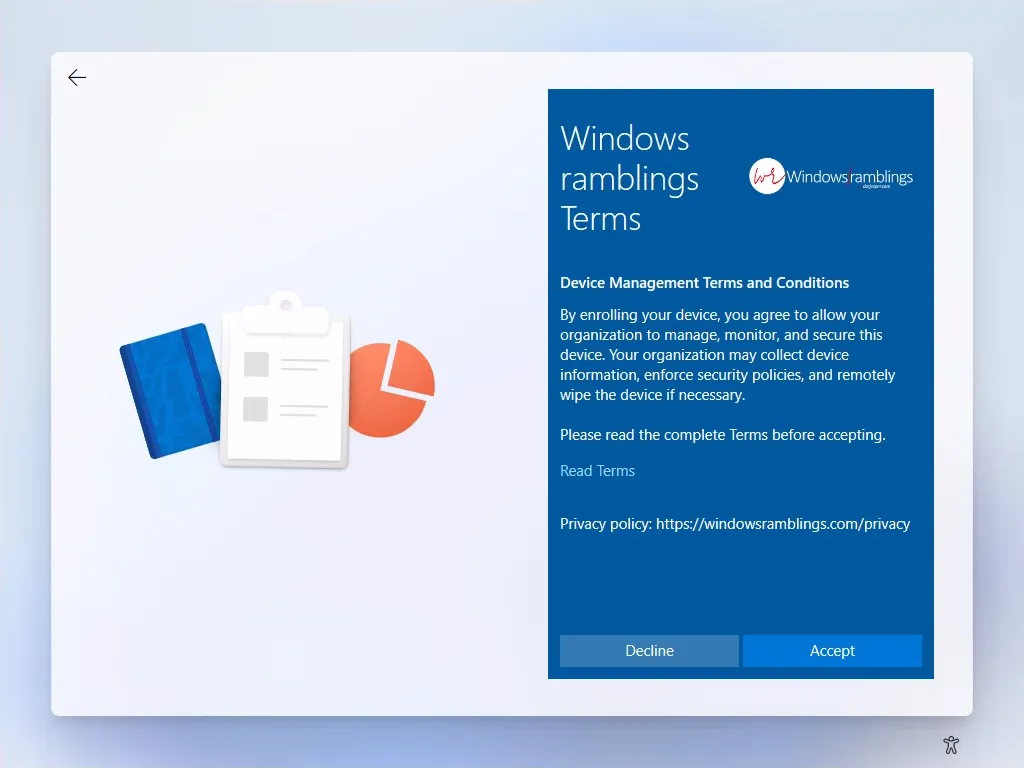Go back using the arrow icon
1024x768 pixels.
click(77, 78)
